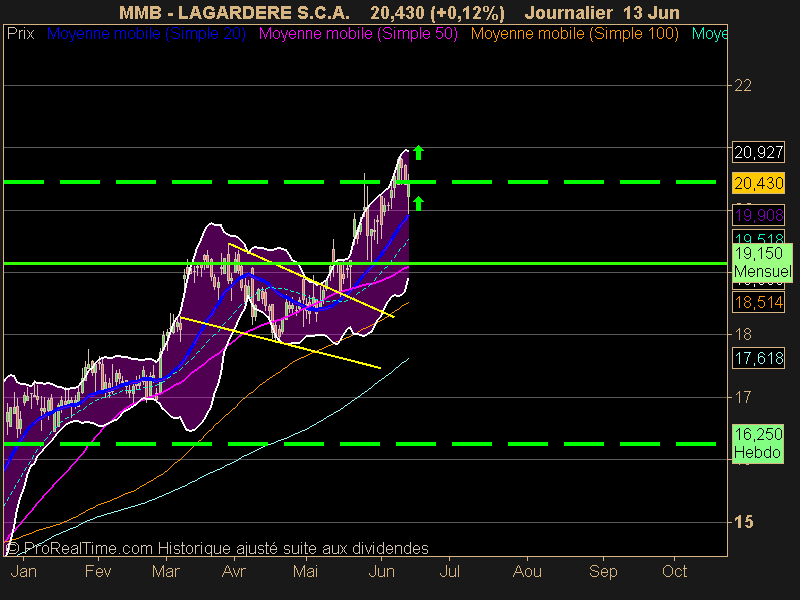The width and height of the screenshot is (800, 600).
Task: Click the Oct label on time axis
Action: [674, 571]
